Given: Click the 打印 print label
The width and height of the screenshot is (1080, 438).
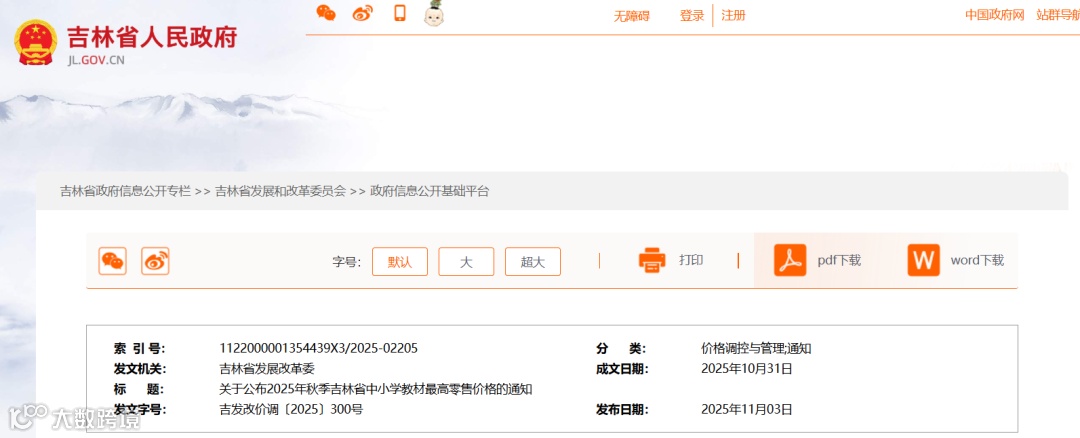Looking at the screenshot, I should 691,260.
